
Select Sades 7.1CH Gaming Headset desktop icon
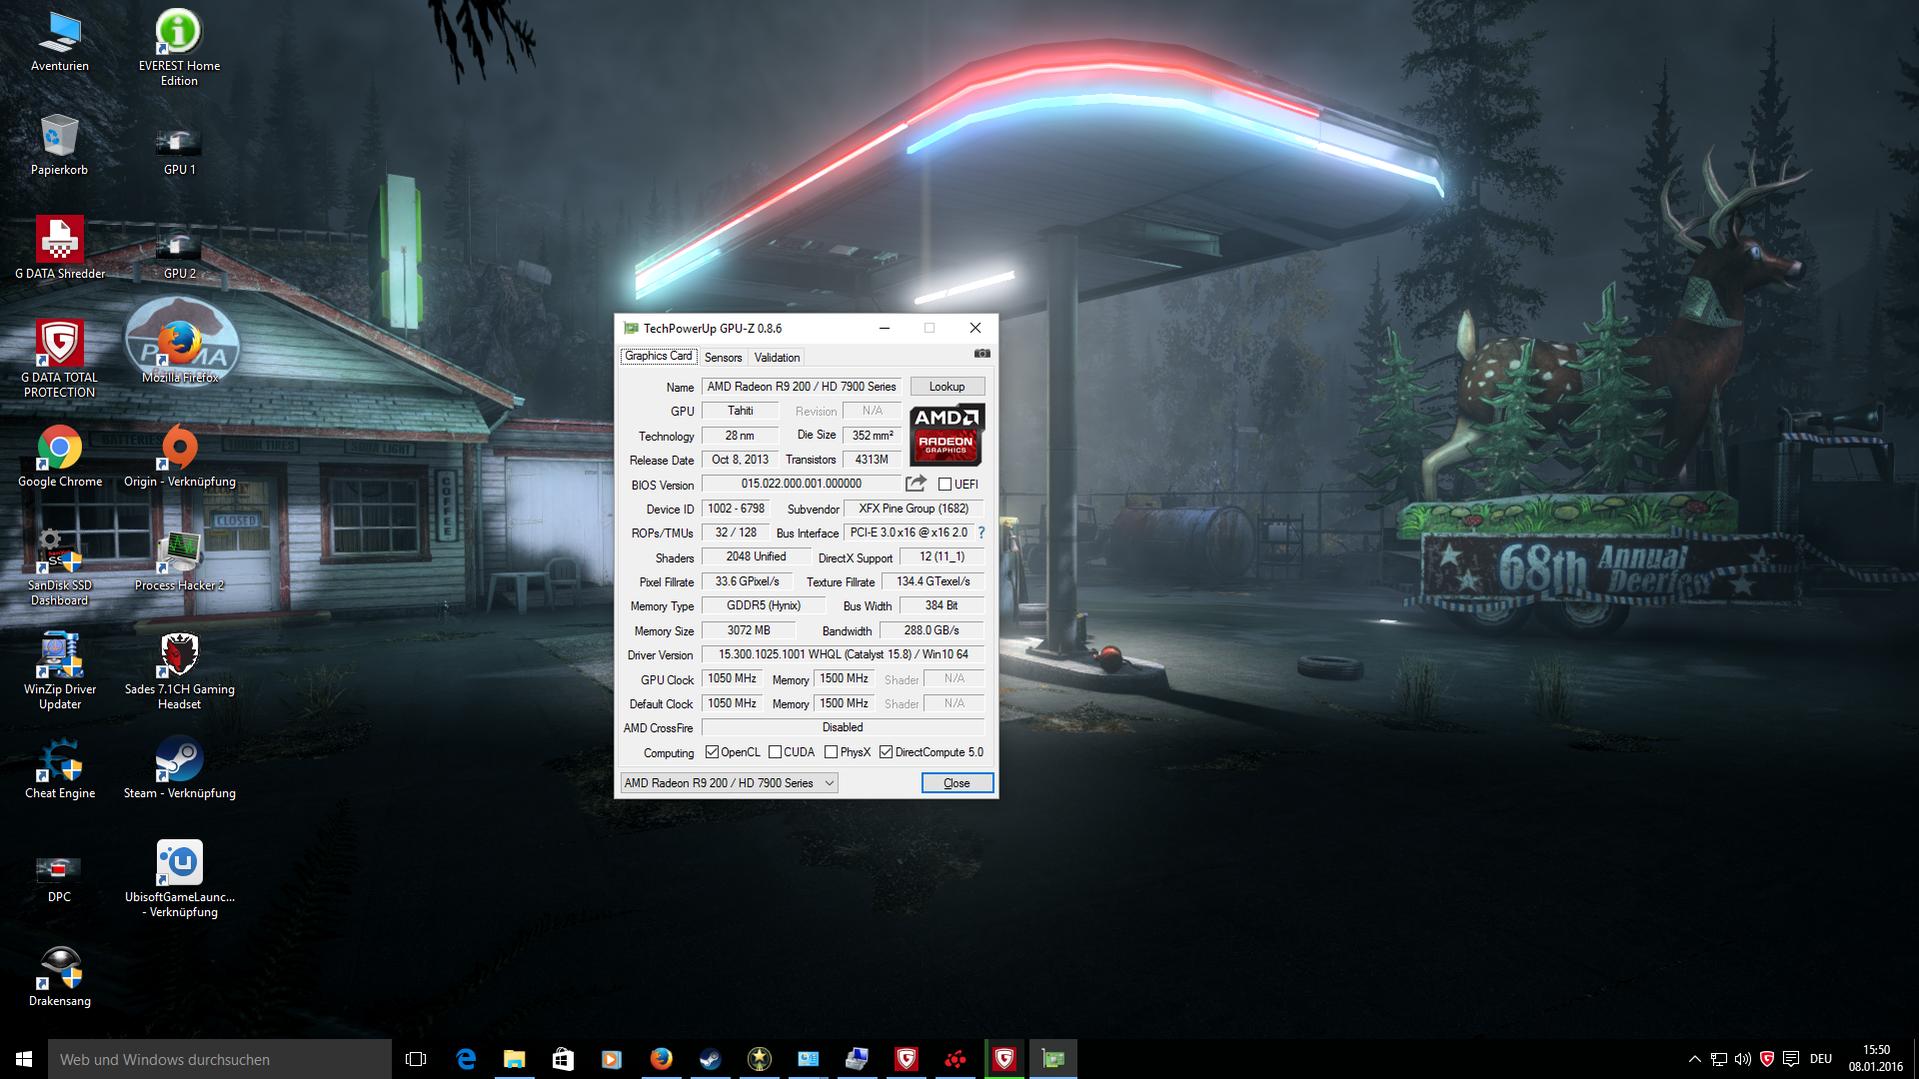[x=179, y=672]
